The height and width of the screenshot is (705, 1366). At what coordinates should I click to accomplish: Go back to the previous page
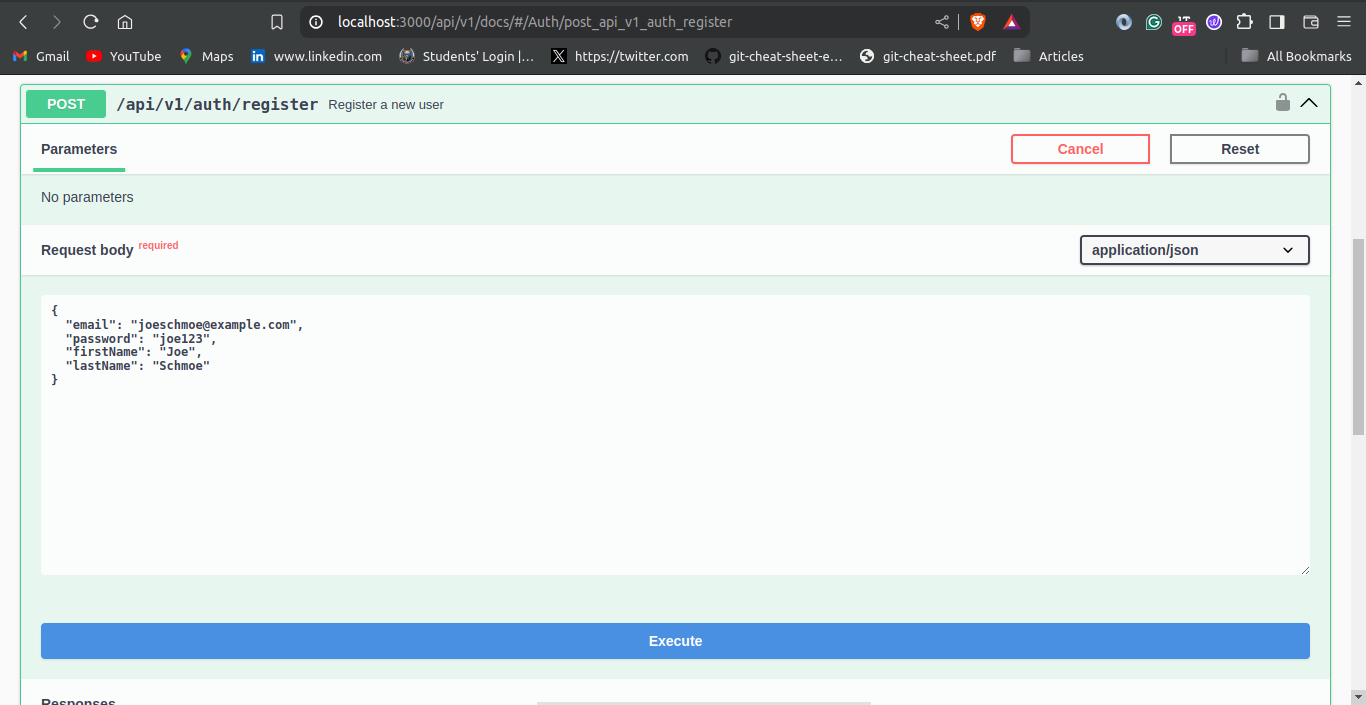coord(23,21)
